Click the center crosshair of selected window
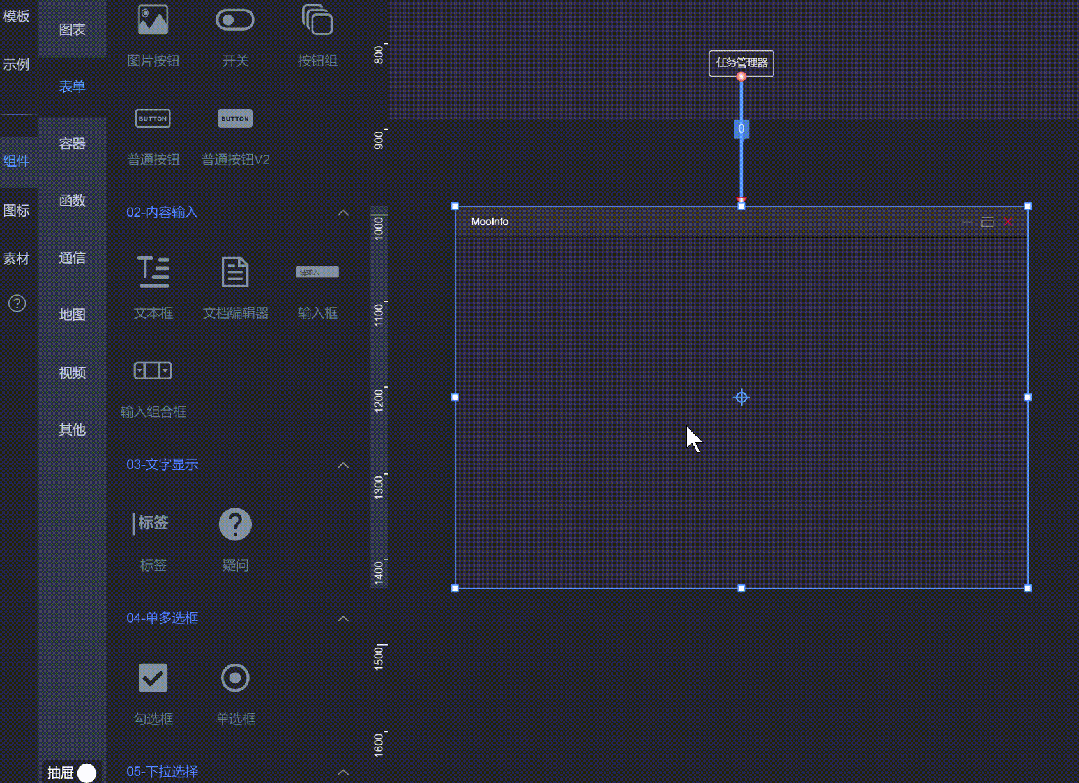This screenshot has width=1079, height=783. 741,397
